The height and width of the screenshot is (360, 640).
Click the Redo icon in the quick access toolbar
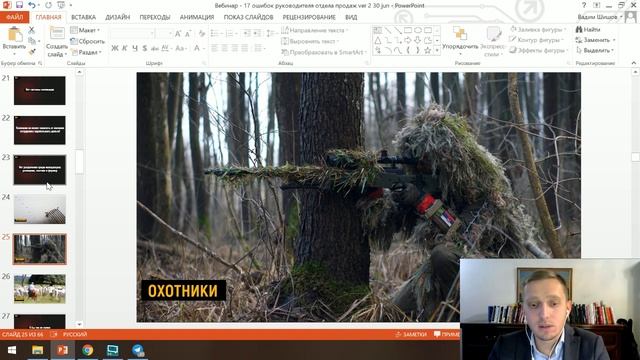[x=49, y=5]
